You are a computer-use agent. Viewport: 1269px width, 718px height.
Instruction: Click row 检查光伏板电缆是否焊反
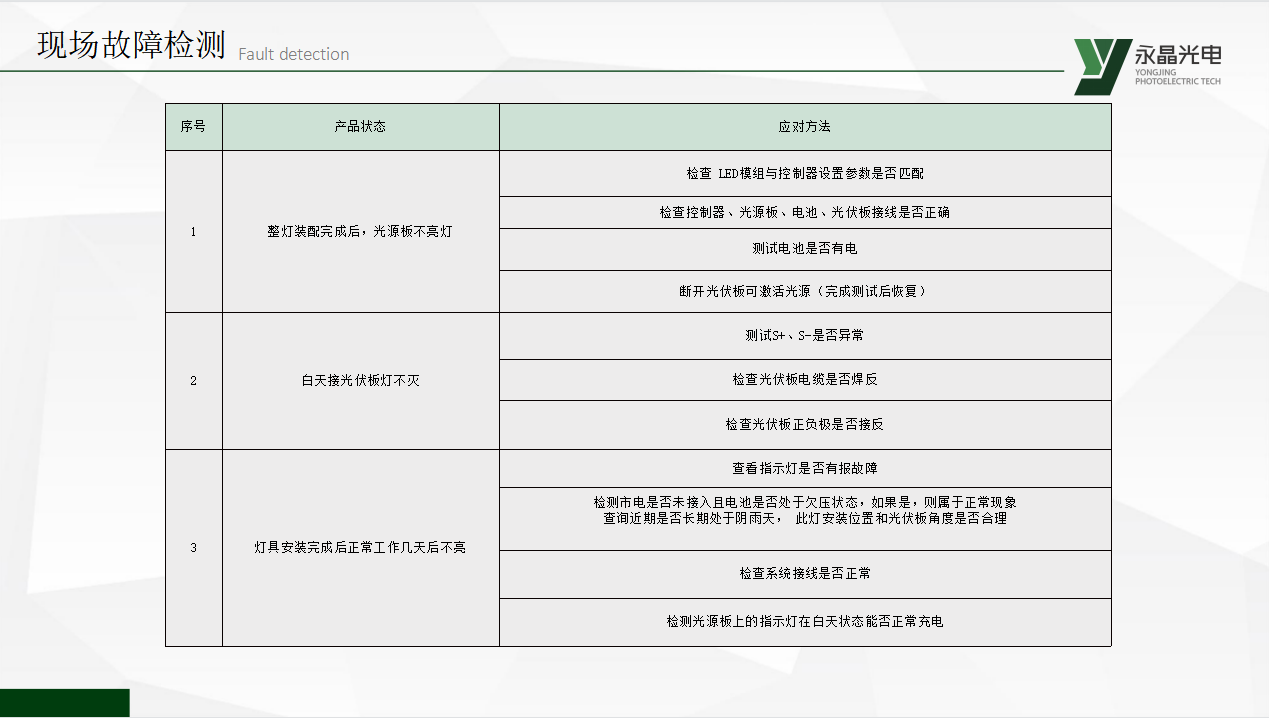tap(805, 380)
